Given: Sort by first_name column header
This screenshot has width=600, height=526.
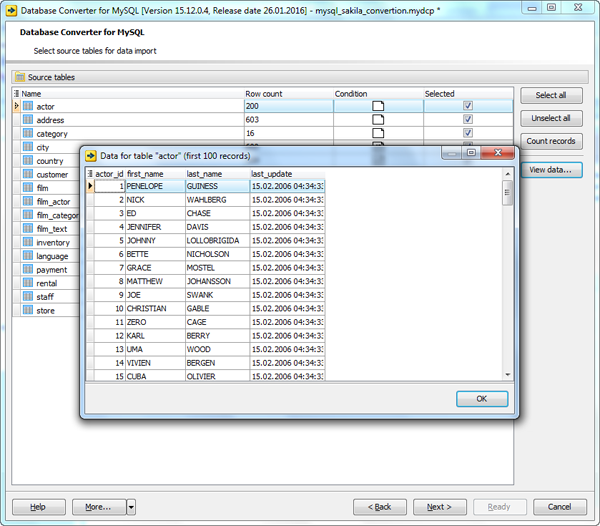Looking at the screenshot, I should point(155,174).
